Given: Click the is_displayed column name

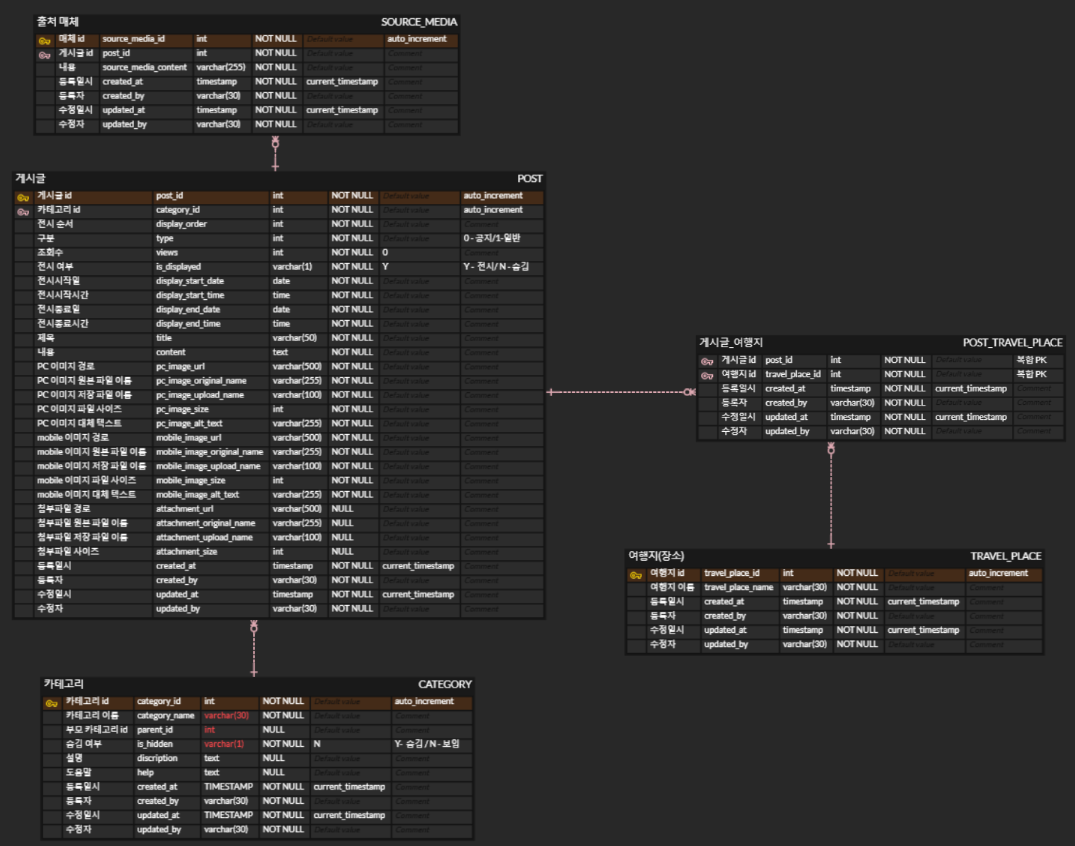Looking at the screenshot, I should tap(178, 267).
